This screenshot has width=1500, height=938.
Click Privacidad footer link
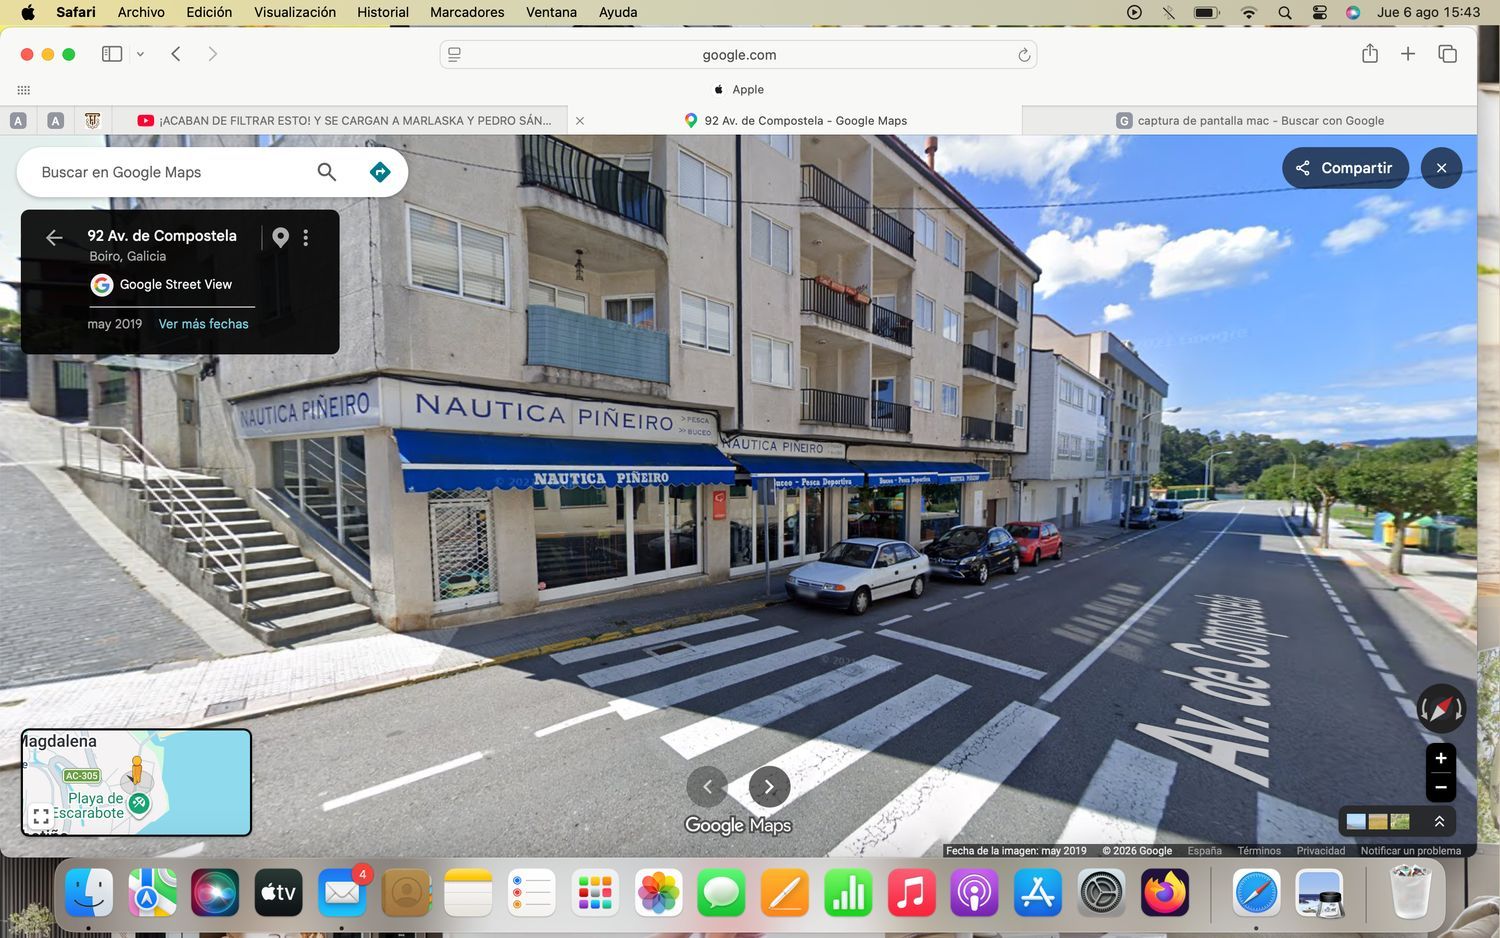coord(1321,851)
